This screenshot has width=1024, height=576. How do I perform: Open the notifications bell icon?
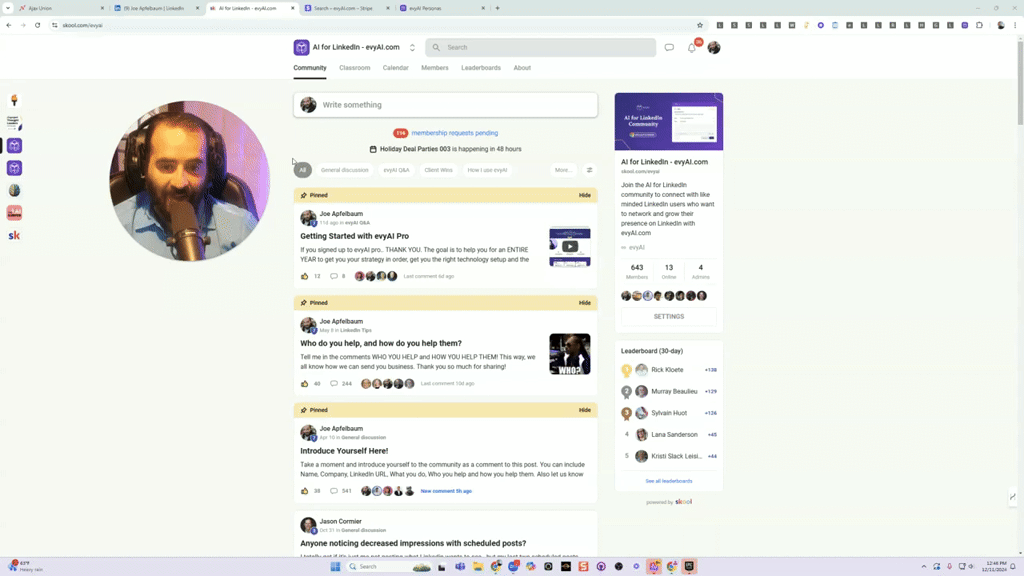pyautogui.click(x=691, y=47)
